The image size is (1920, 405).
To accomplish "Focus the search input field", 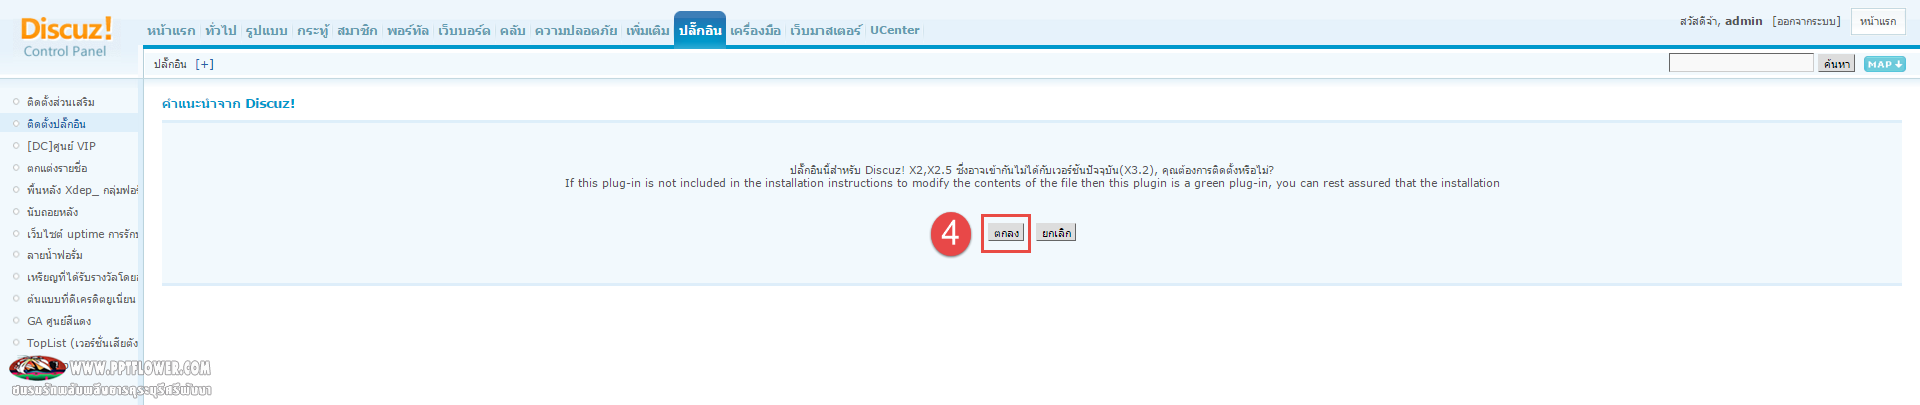I will [1741, 63].
